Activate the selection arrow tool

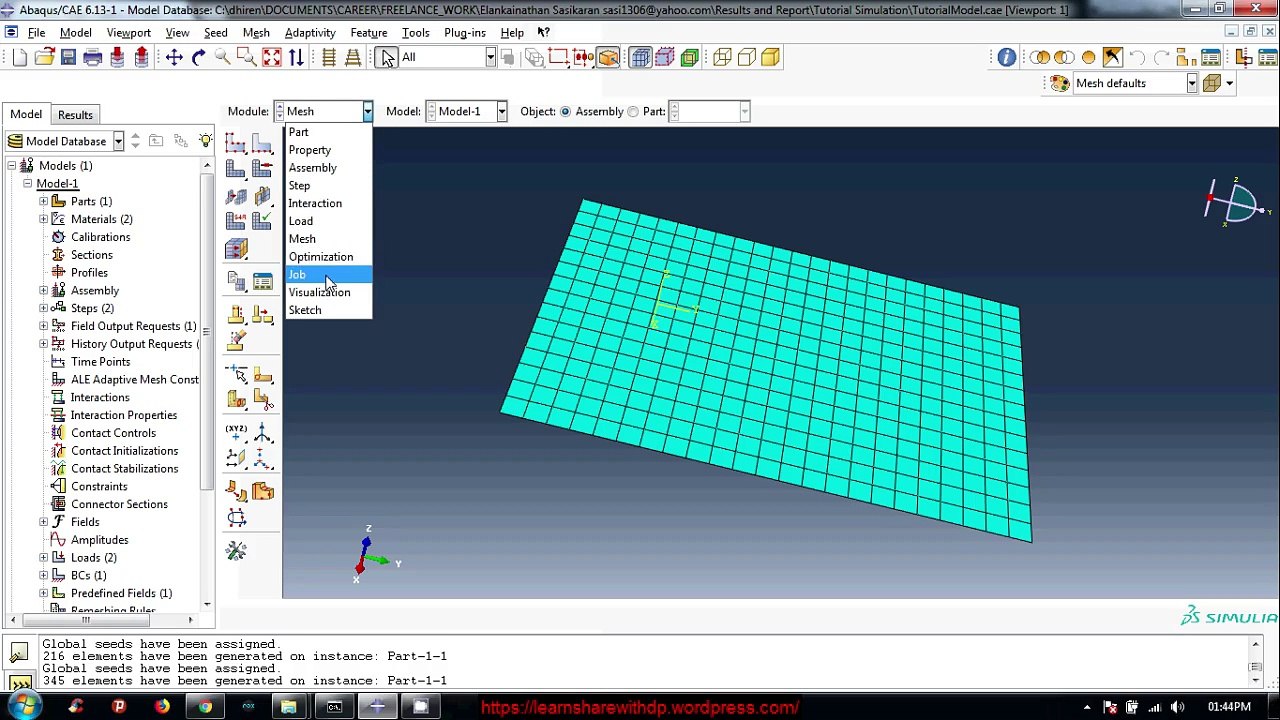387,58
